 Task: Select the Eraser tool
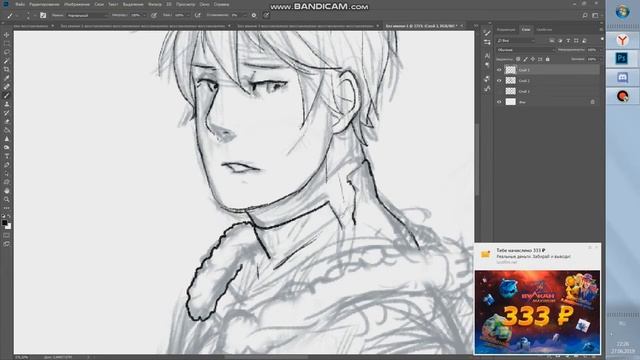click(x=7, y=121)
